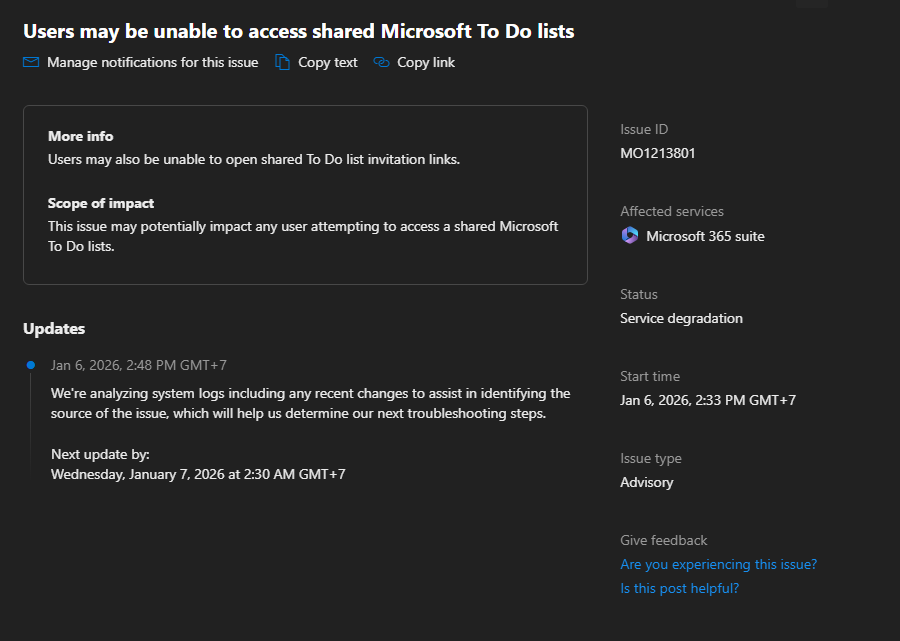Click the More info heading
Image resolution: width=900 pixels, height=641 pixels.
click(81, 136)
